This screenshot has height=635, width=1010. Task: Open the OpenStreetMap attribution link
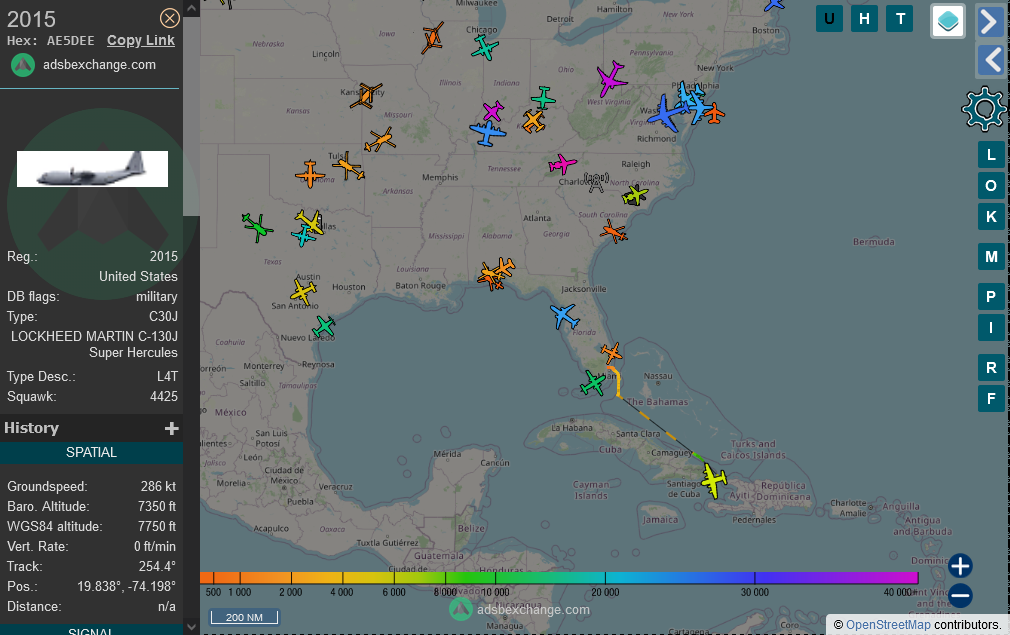tap(888, 625)
